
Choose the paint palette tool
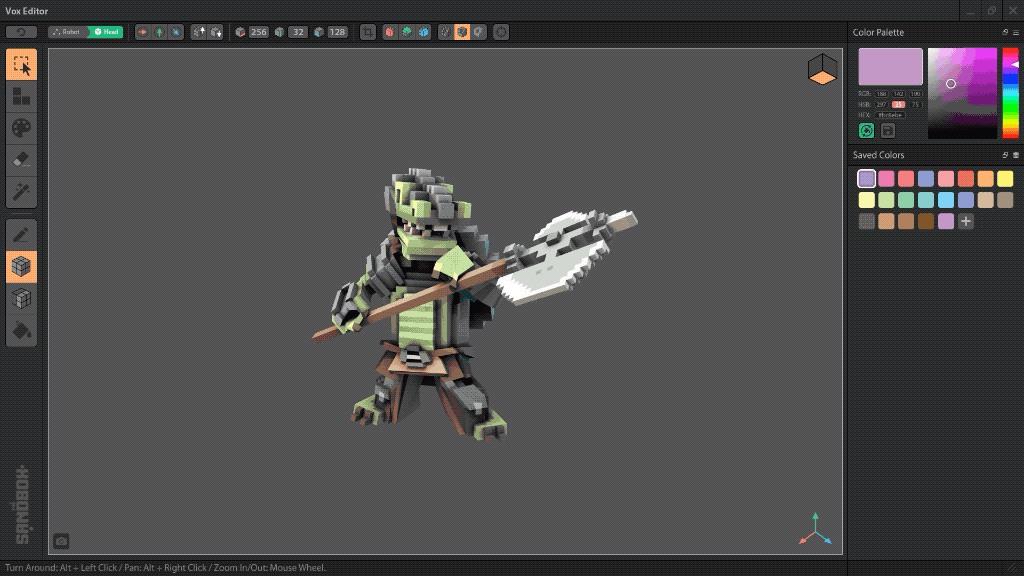tap(22, 128)
